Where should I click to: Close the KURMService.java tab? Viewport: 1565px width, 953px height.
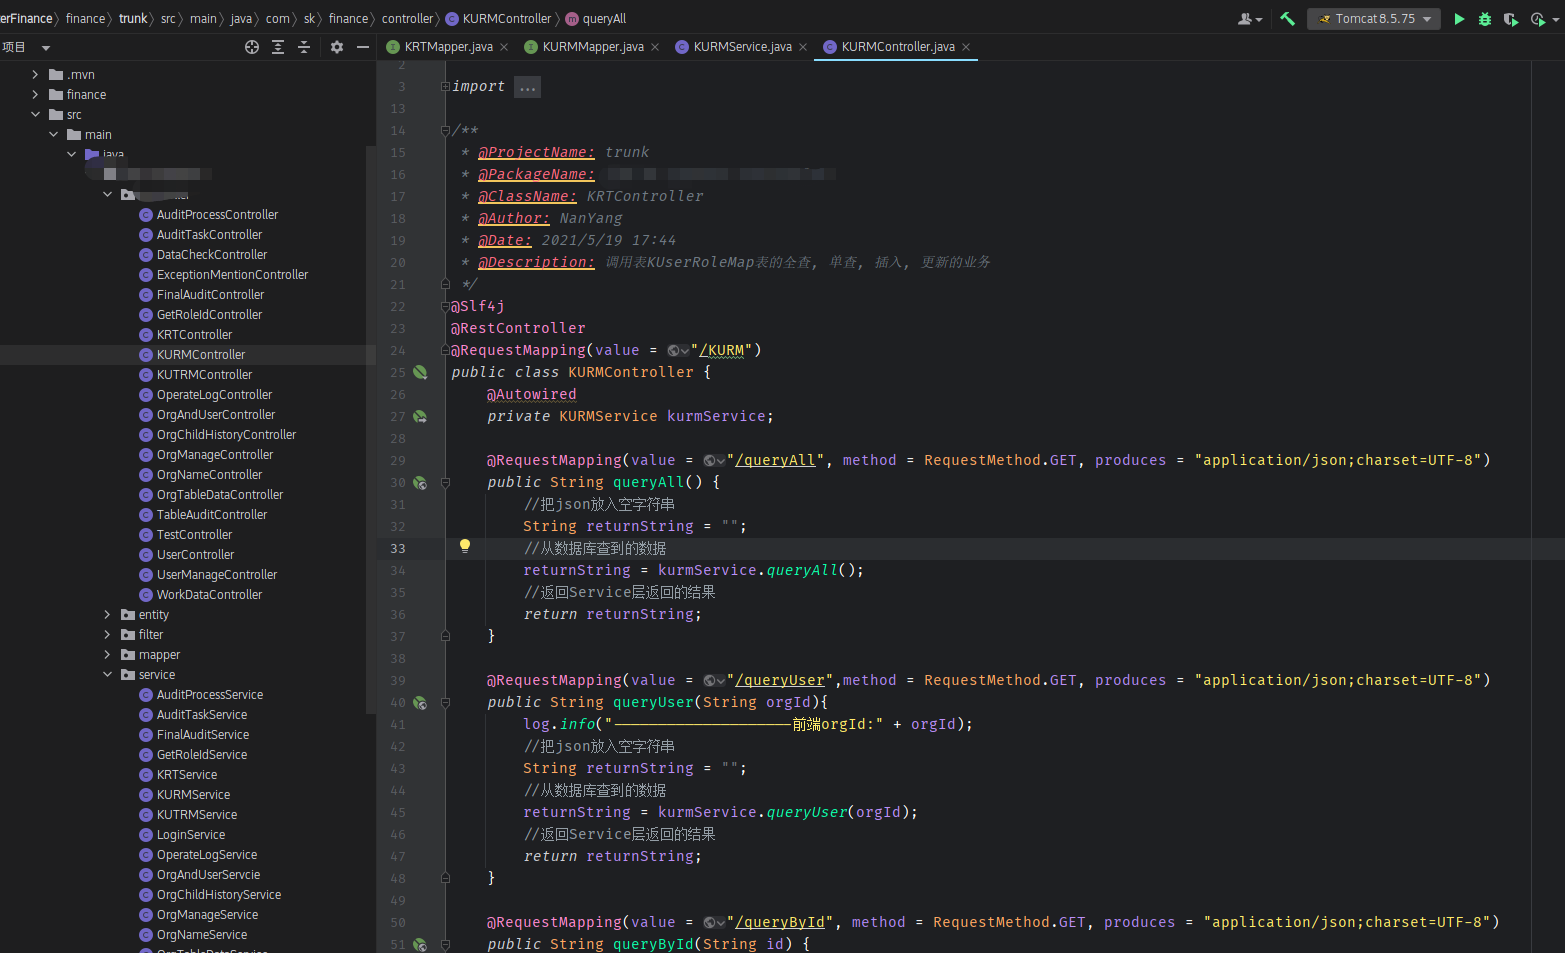[x=803, y=47]
